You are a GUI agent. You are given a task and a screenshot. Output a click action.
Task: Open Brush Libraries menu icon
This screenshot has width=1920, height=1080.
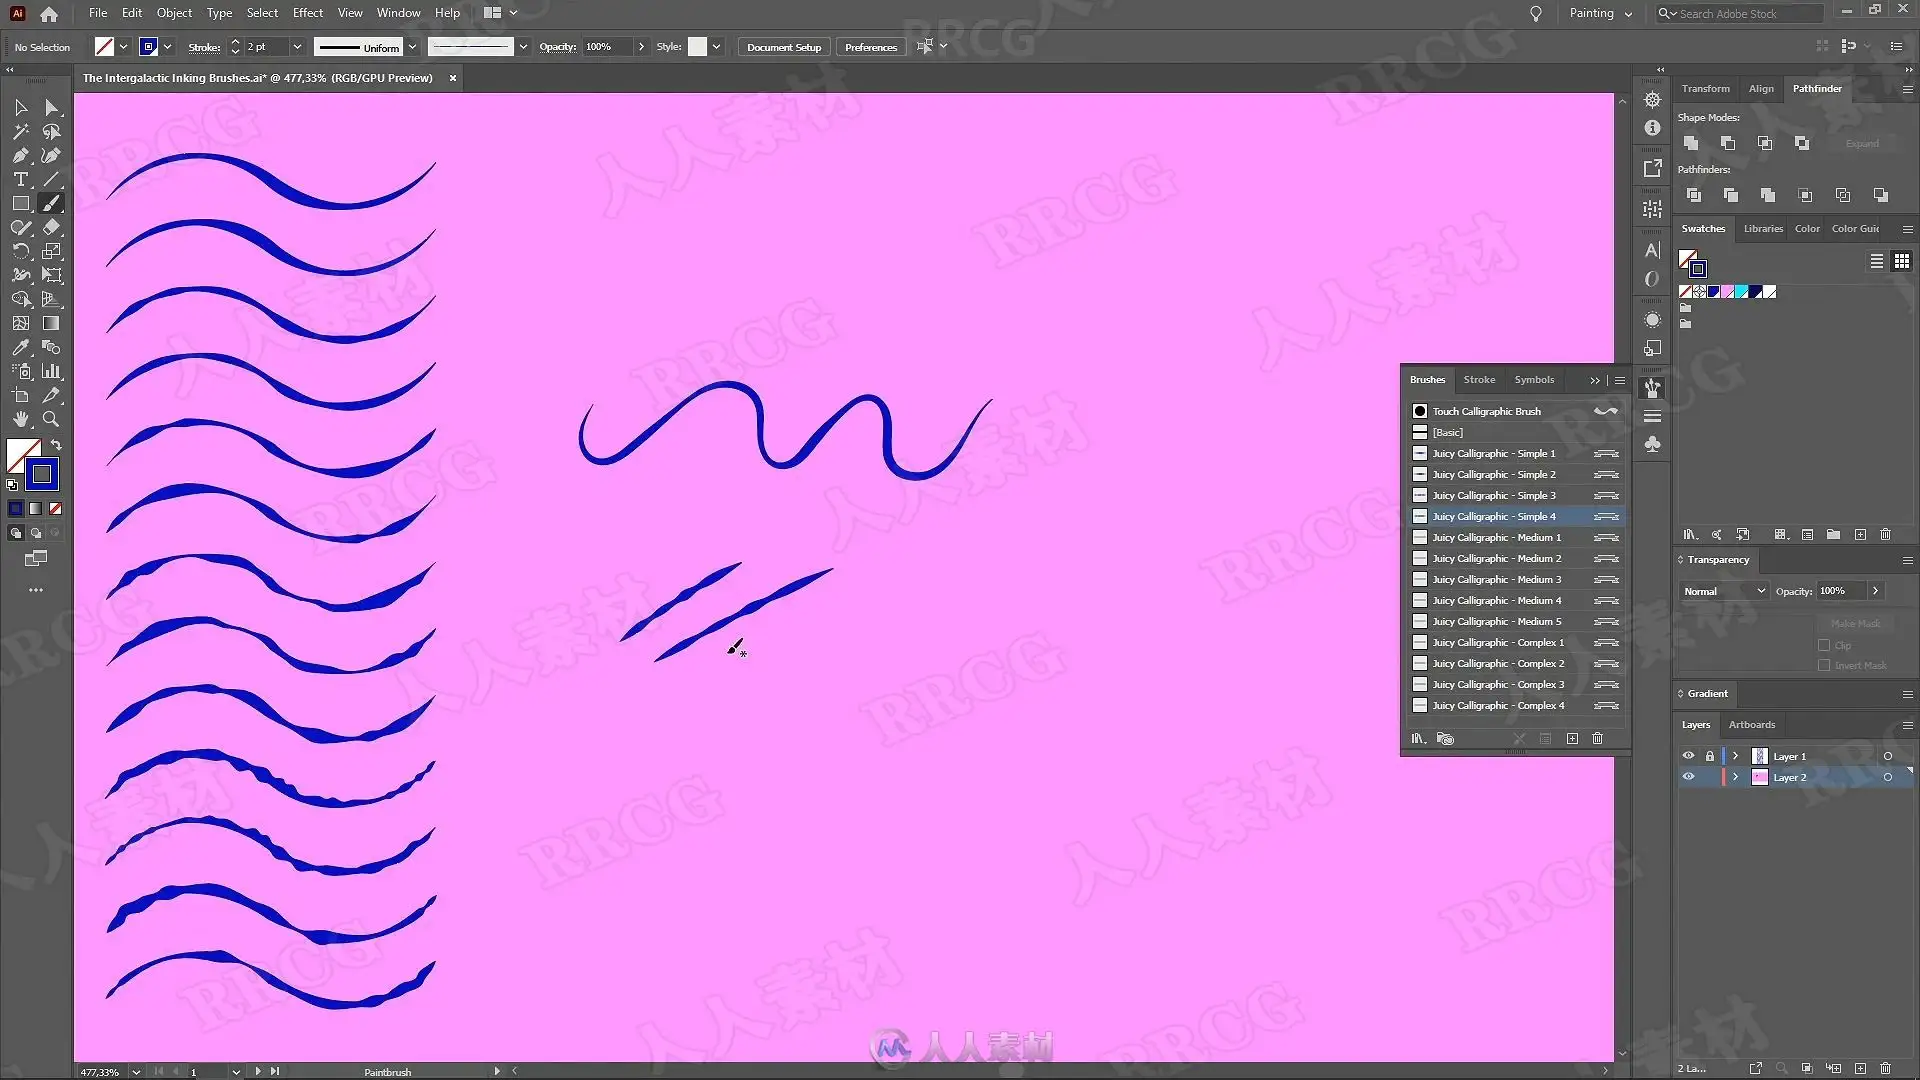[1418, 739]
